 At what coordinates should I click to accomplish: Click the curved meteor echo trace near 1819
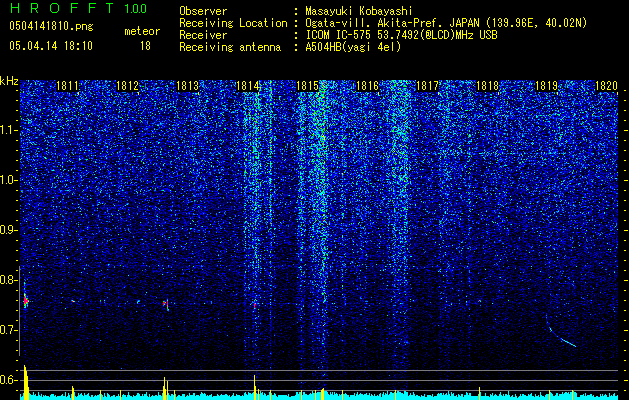(x=560, y=331)
